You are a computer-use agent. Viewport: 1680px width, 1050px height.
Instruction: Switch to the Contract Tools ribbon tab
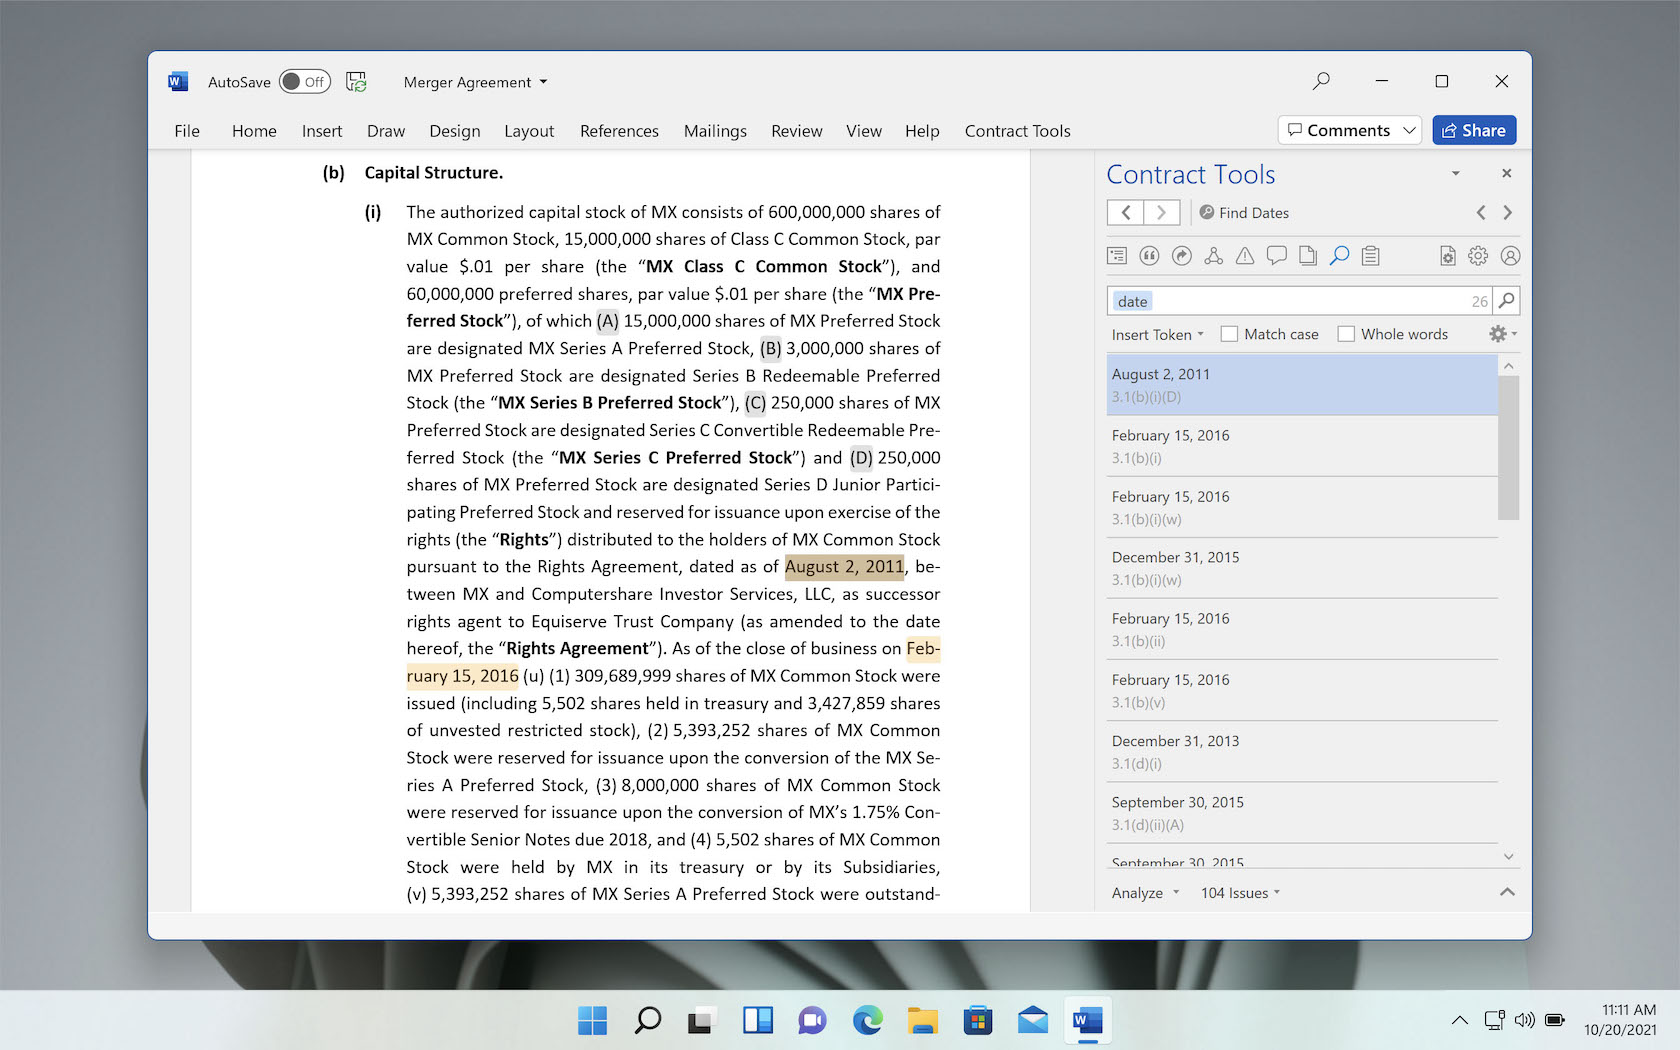point(1017,131)
